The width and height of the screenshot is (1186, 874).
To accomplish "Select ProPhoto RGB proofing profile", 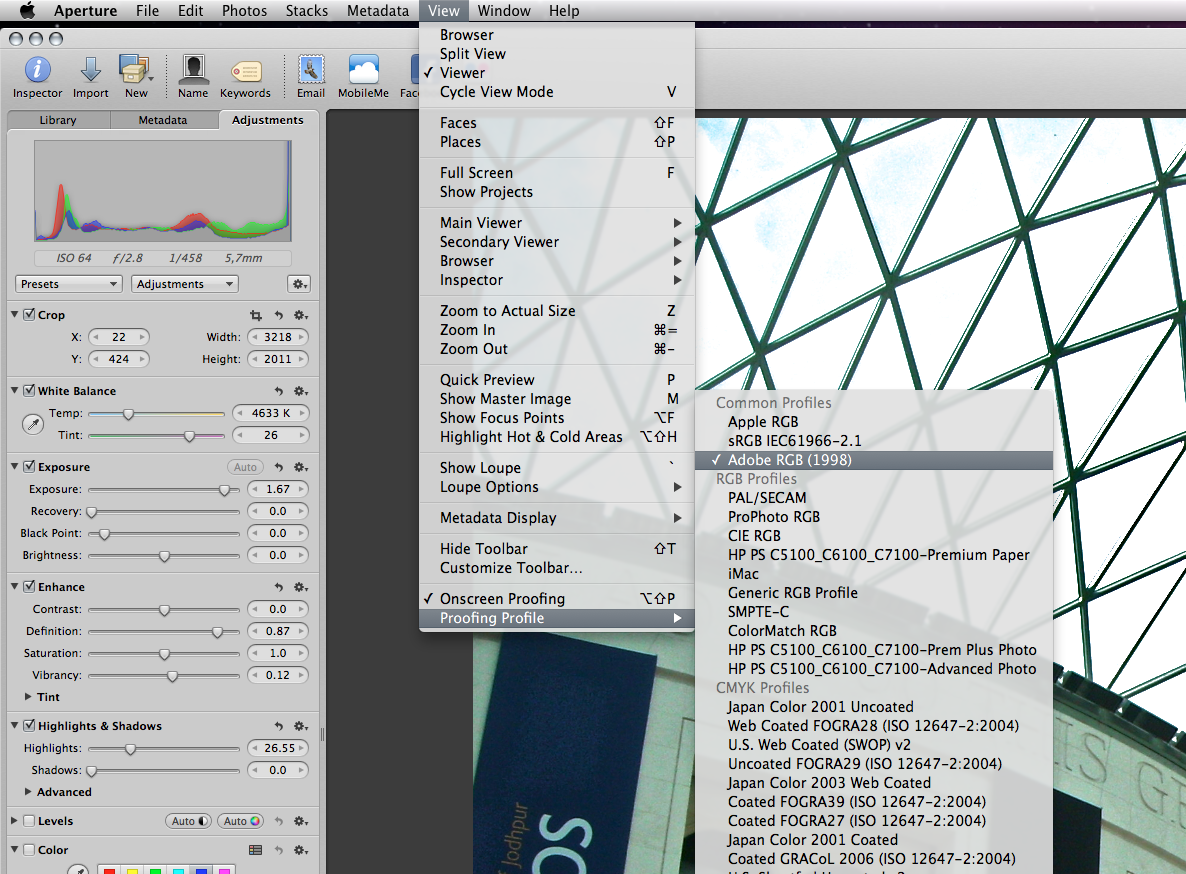I will tap(874, 517).
